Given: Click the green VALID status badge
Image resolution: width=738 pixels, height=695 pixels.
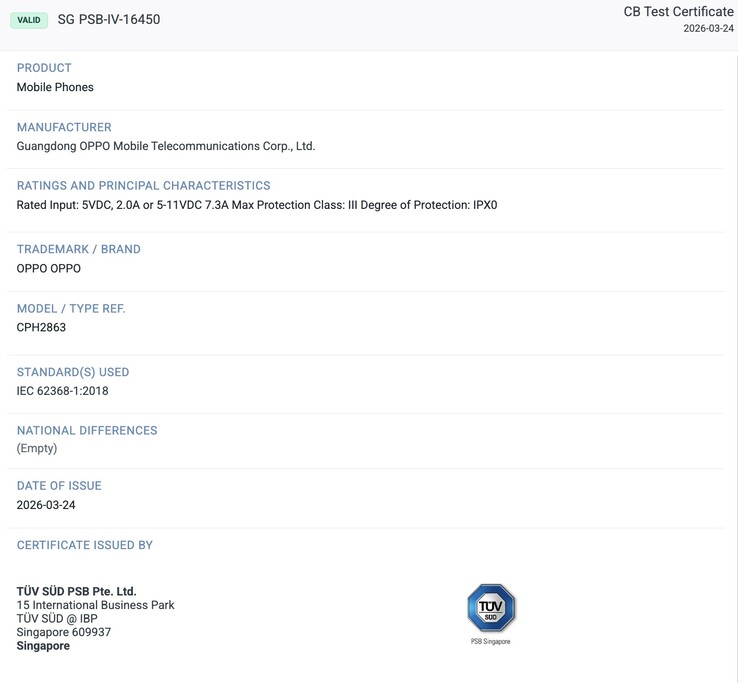Looking at the screenshot, I should tap(29, 20).
